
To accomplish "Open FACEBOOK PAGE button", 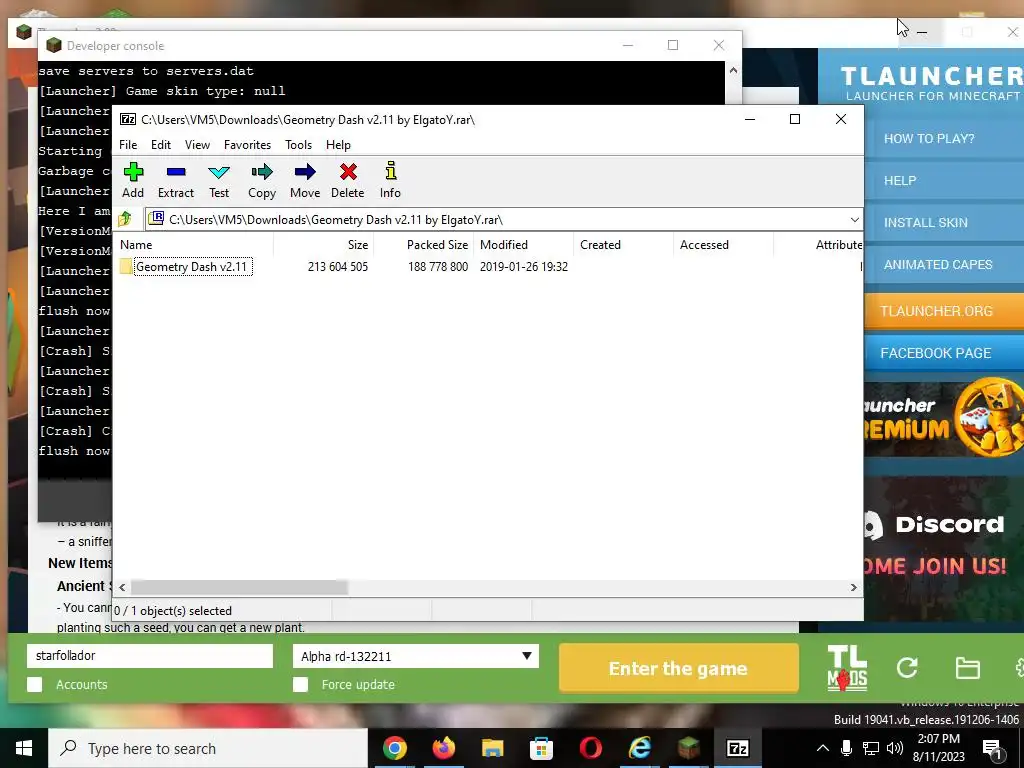I will 944,353.
